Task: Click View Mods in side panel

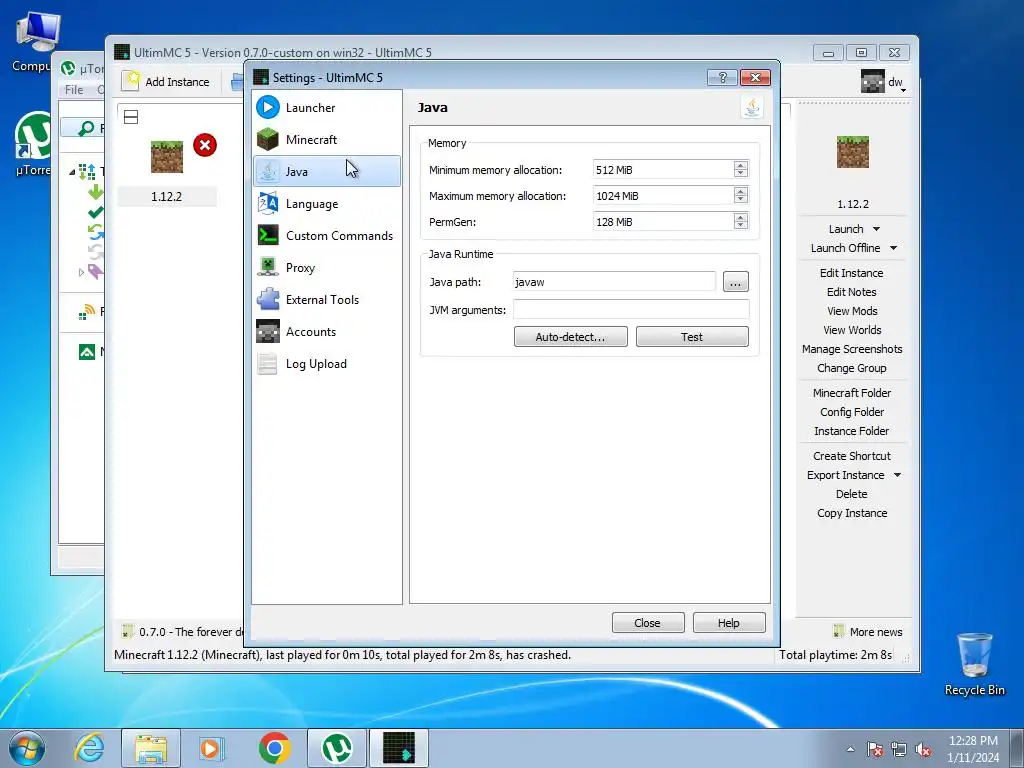Action: point(852,311)
